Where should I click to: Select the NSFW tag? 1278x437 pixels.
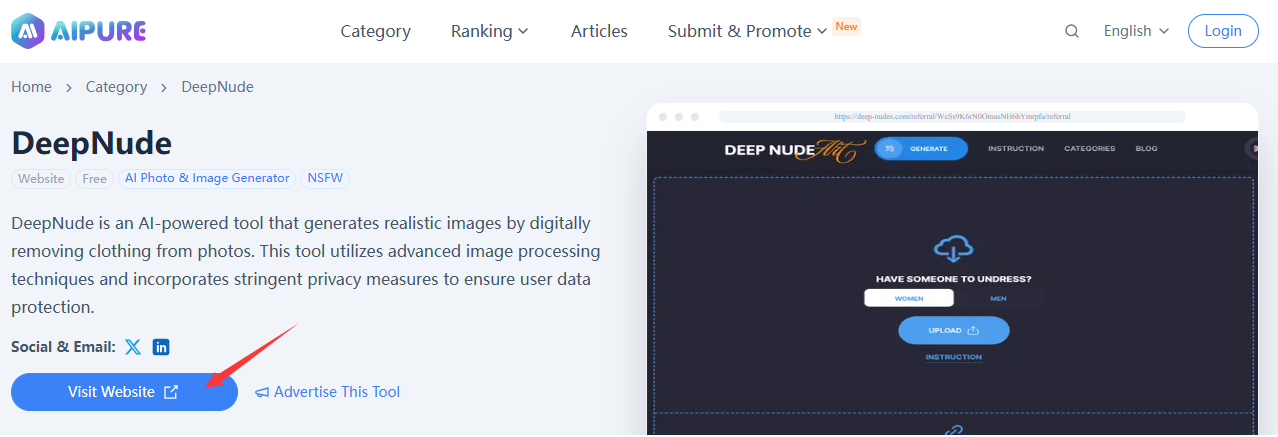pos(325,179)
